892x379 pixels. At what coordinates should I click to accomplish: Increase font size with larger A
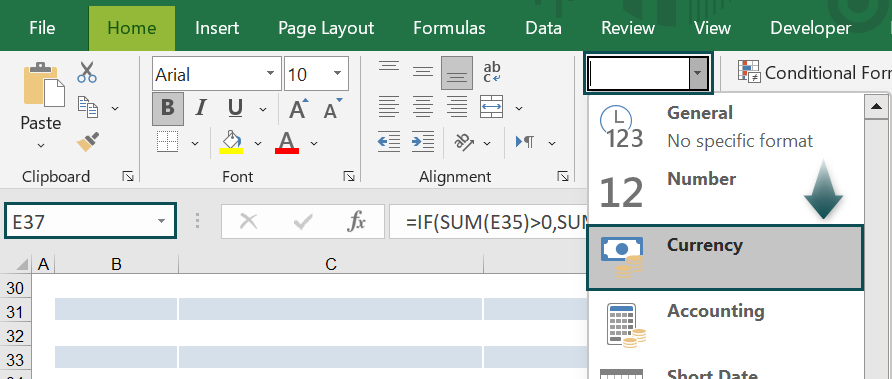[x=298, y=108]
